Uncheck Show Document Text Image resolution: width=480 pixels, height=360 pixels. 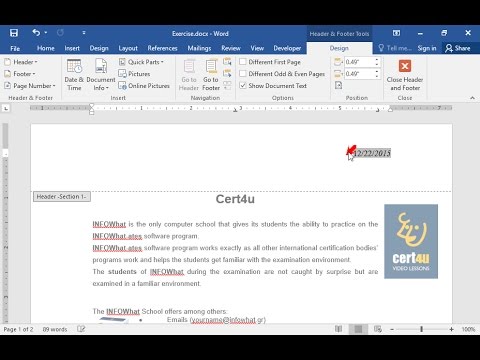coord(243,86)
